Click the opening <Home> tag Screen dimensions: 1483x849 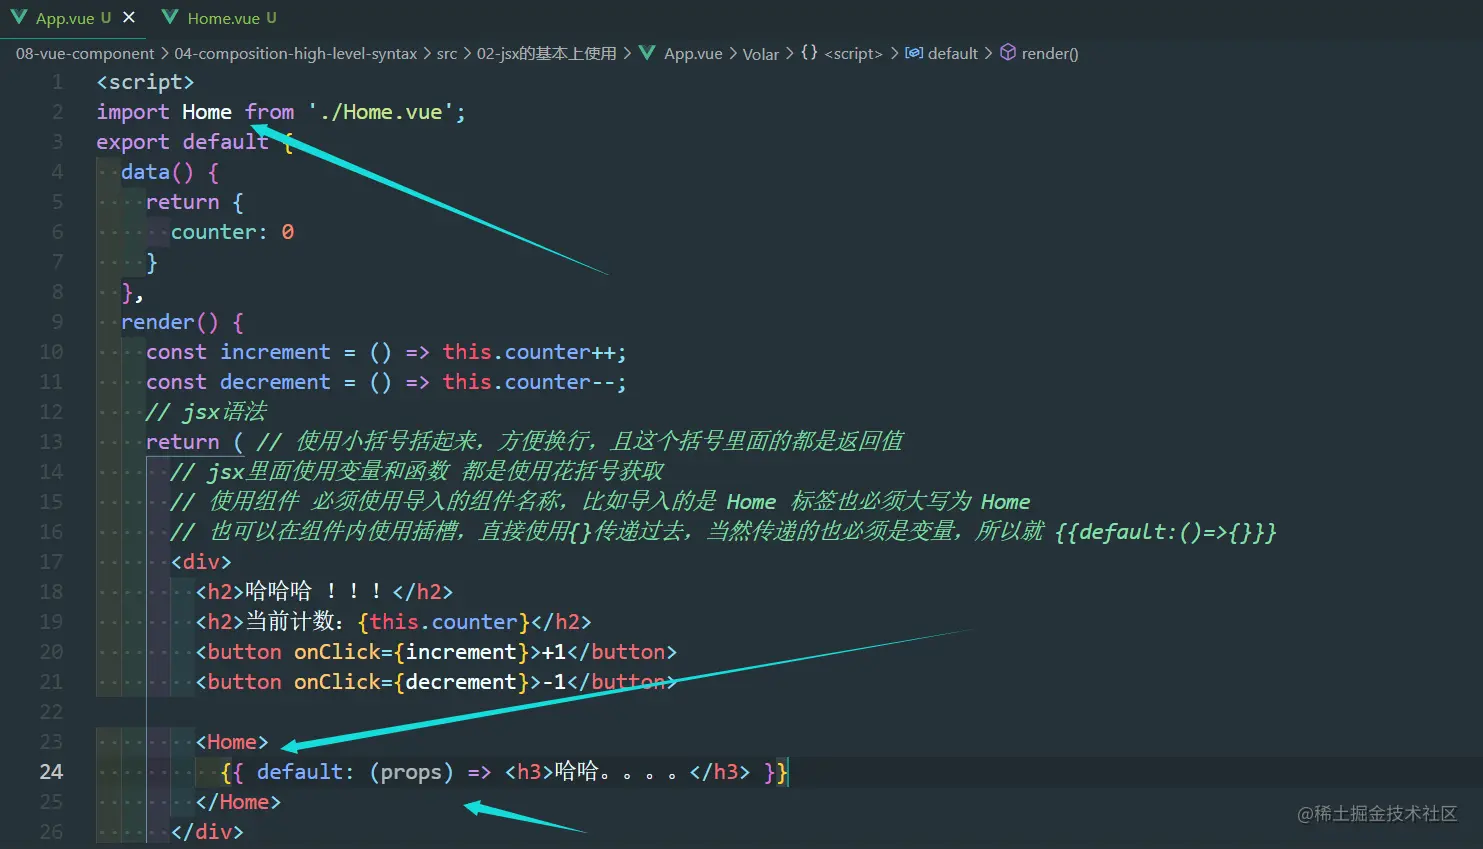[232, 742]
